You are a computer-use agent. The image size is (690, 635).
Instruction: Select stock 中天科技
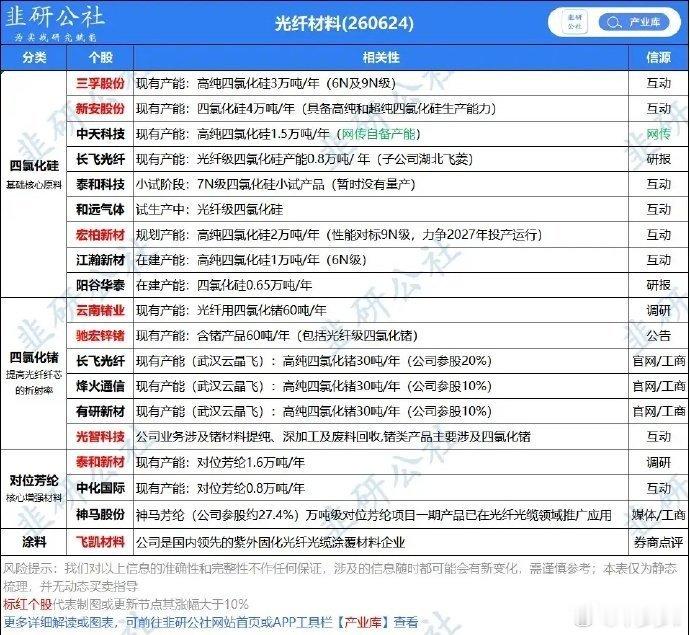coord(100,134)
